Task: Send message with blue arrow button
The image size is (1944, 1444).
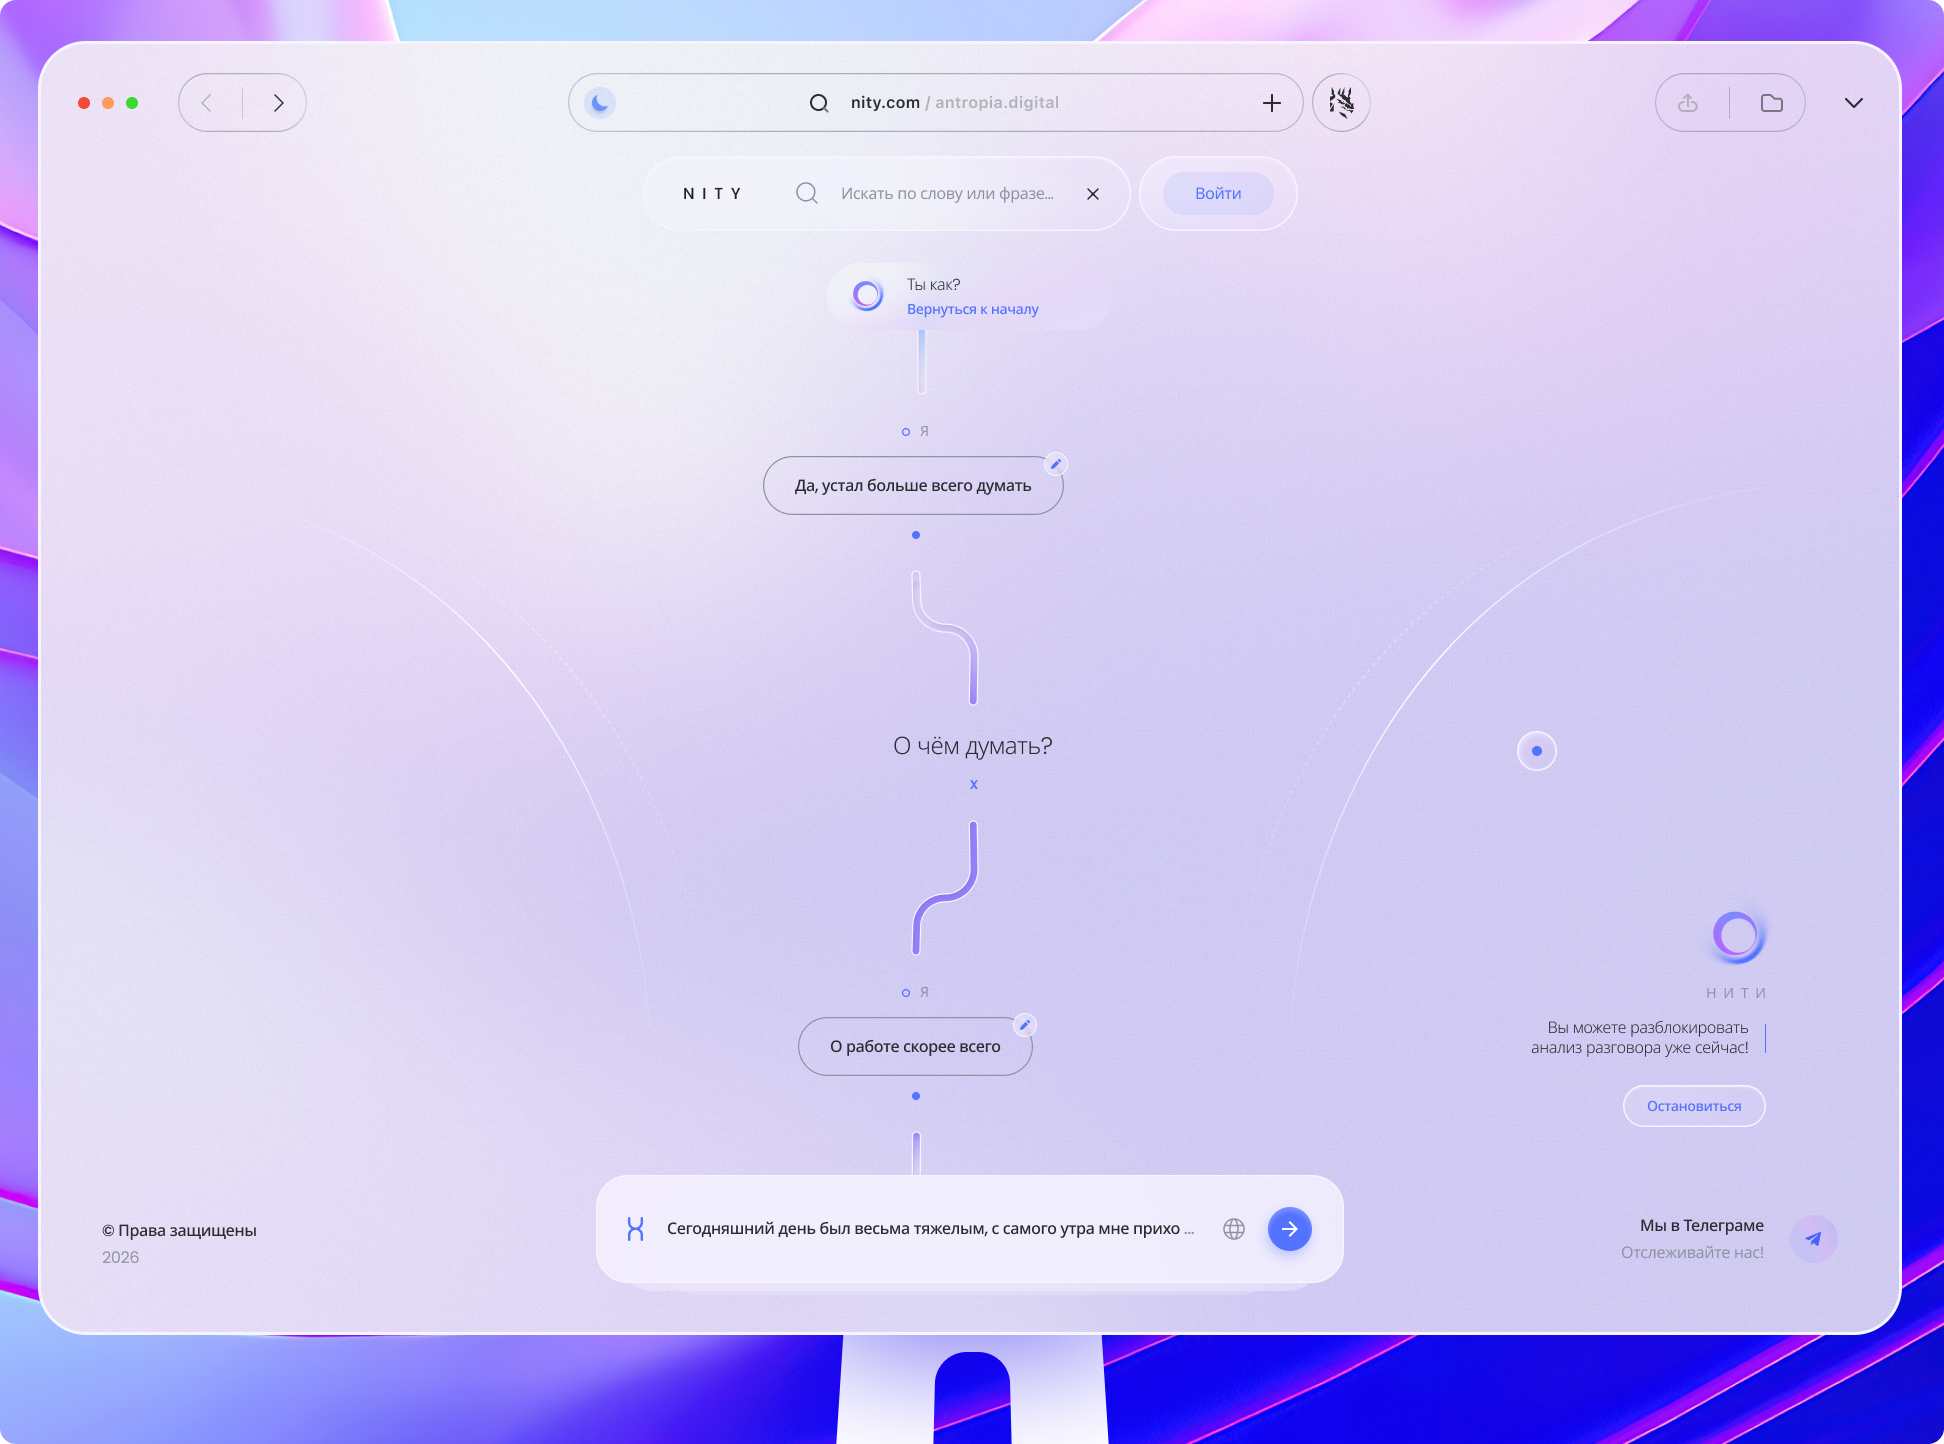Action: pyautogui.click(x=1289, y=1229)
